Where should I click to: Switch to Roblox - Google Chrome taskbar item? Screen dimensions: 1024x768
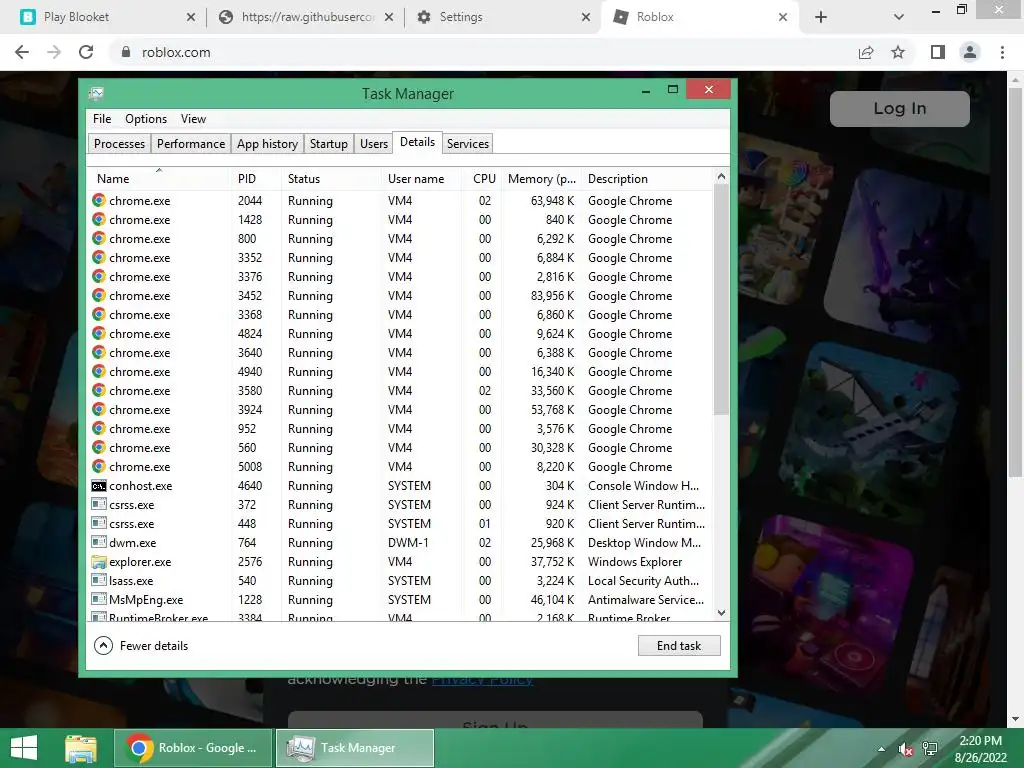point(193,748)
